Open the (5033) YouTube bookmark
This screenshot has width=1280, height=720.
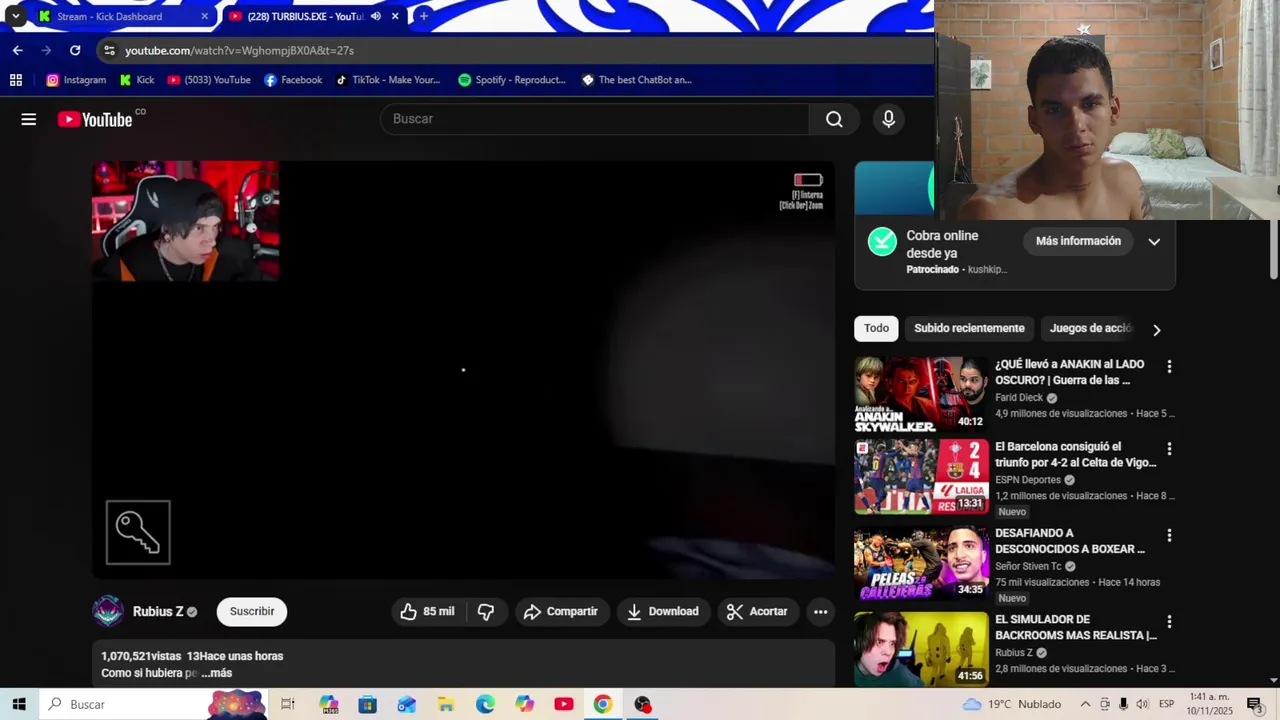tap(209, 80)
